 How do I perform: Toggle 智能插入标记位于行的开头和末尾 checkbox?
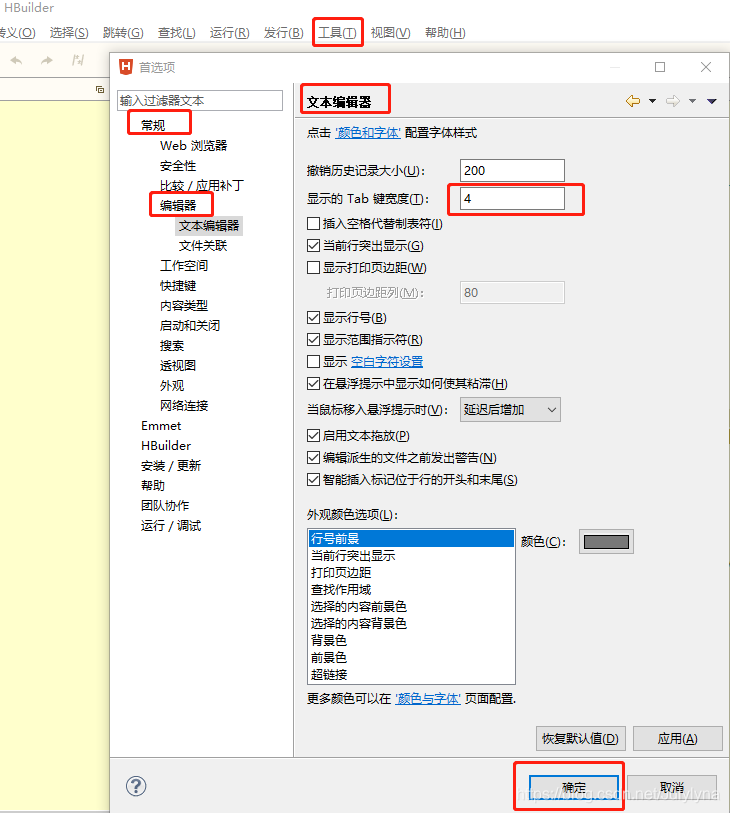(x=313, y=480)
